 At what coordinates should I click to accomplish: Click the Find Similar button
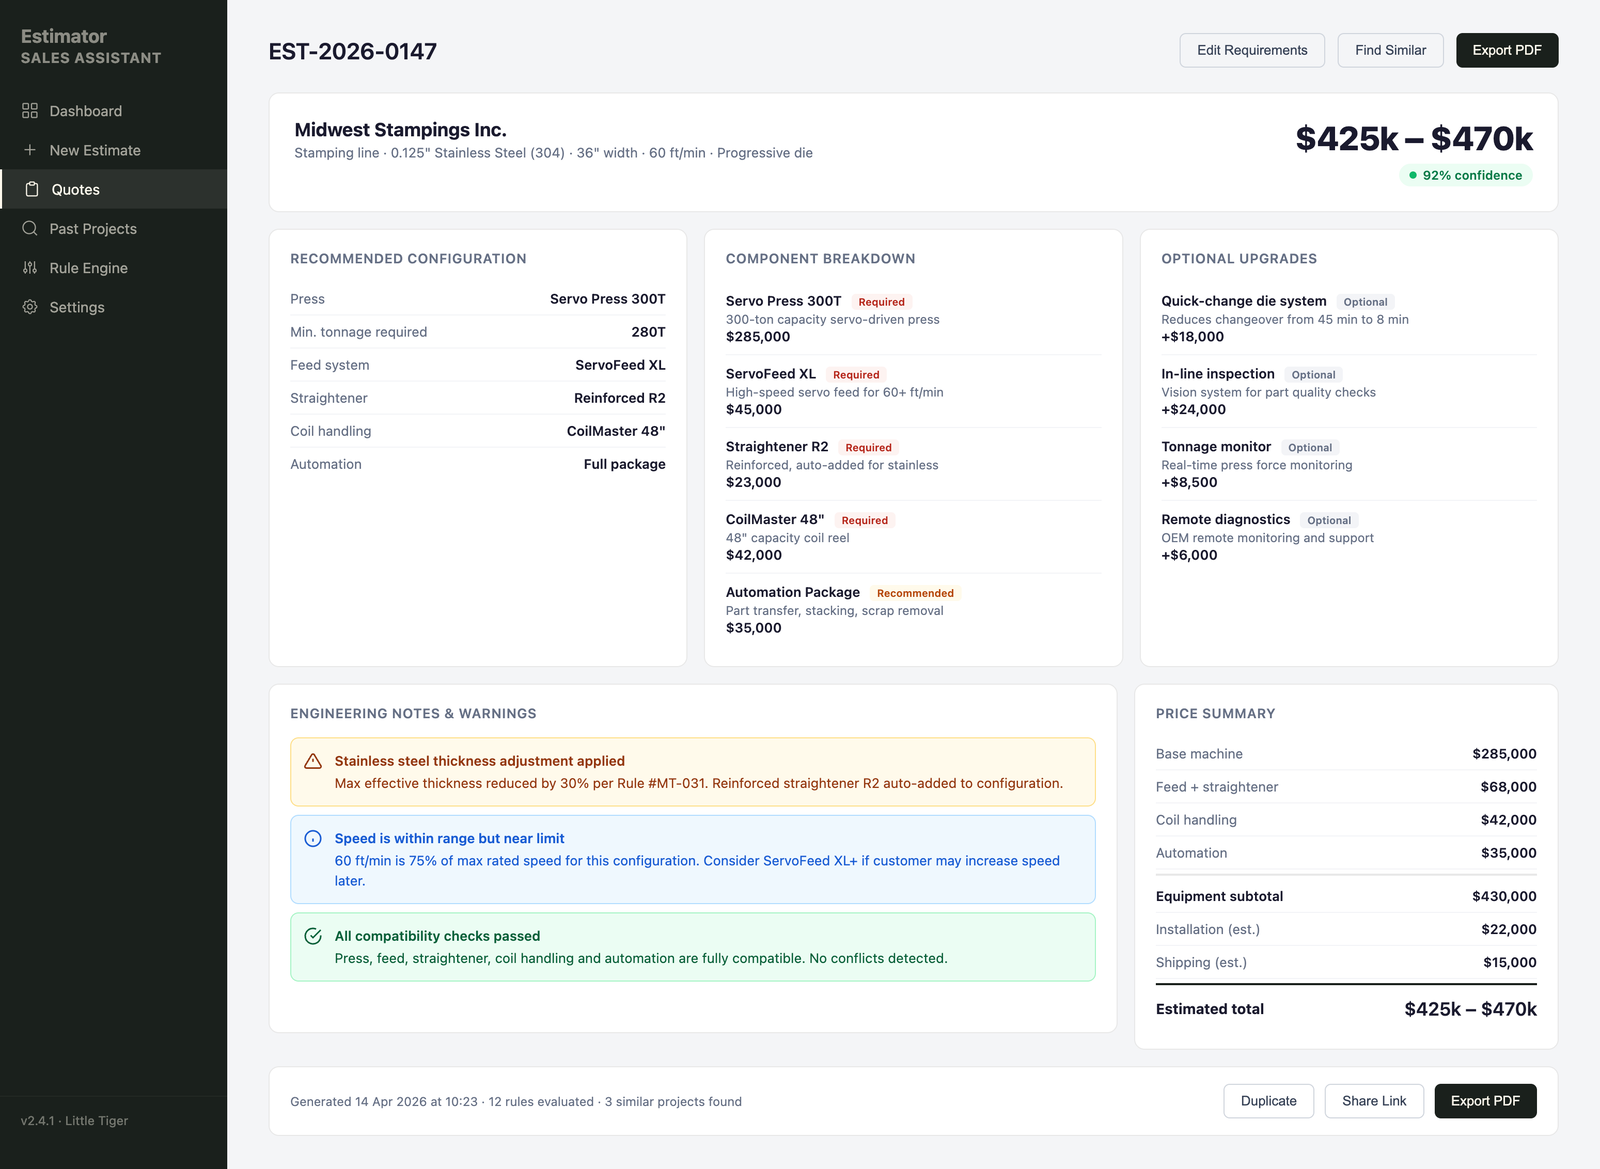pyautogui.click(x=1390, y=50)
